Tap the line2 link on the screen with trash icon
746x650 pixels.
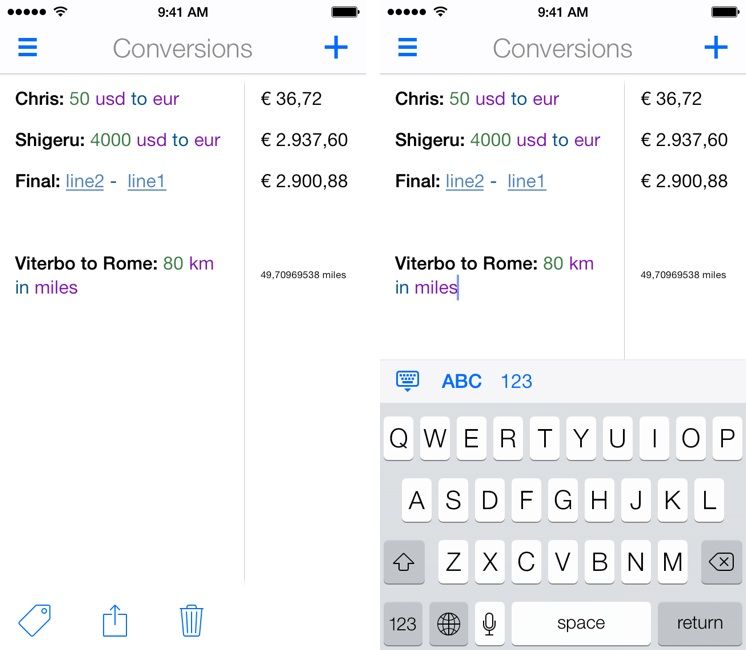click(85, 181)
